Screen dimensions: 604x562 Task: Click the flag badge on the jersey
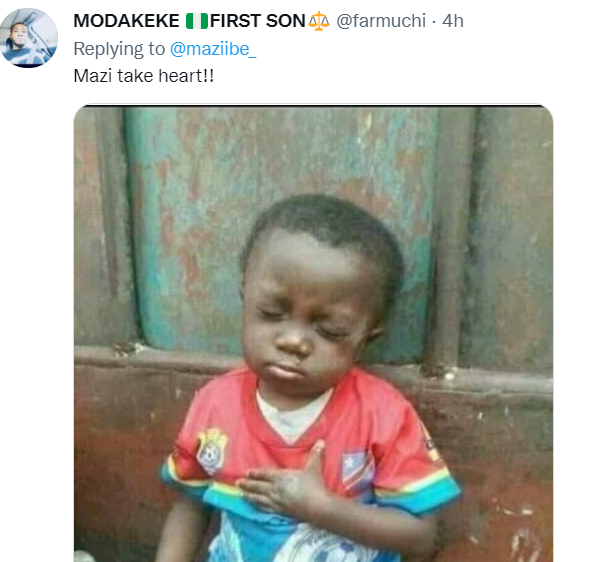pyautogui.click(x=357, y=472)
